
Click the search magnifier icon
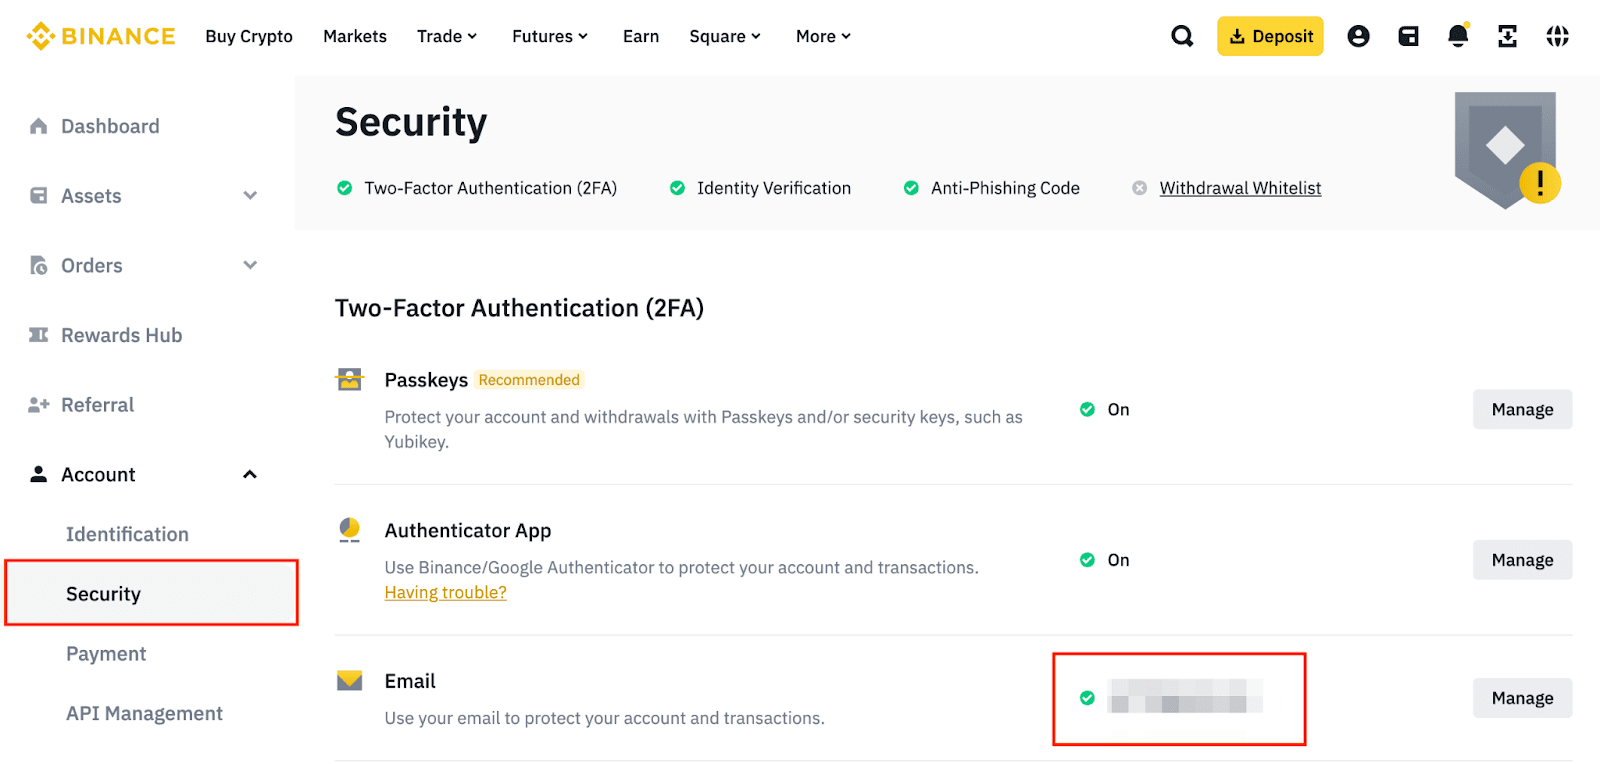(1182, 36)
